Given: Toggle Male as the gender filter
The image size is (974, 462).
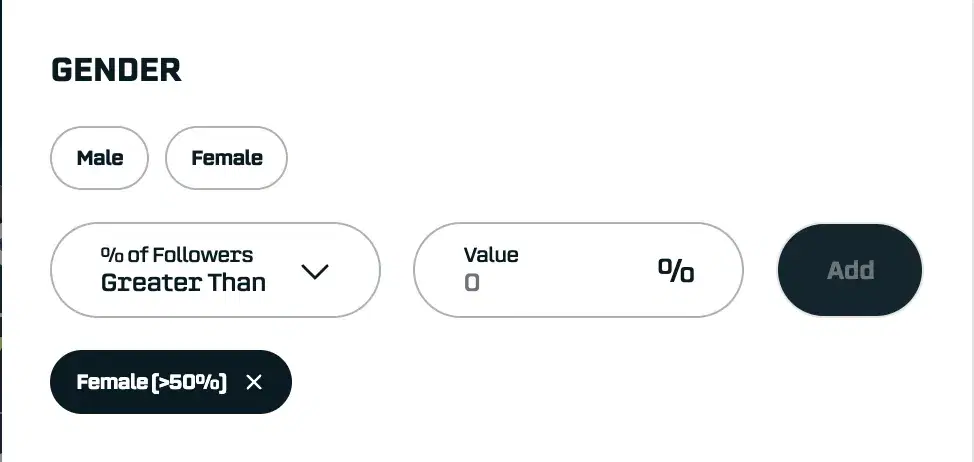Looking at the screenshot, I should (x=99, y=158).
